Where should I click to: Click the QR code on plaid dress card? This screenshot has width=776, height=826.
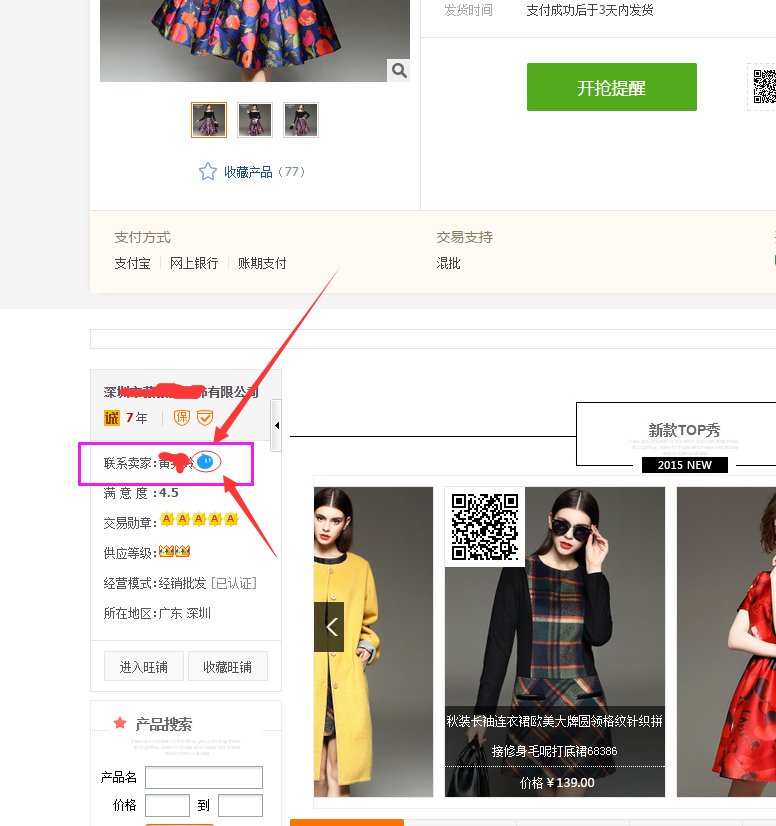pos(485,526)
